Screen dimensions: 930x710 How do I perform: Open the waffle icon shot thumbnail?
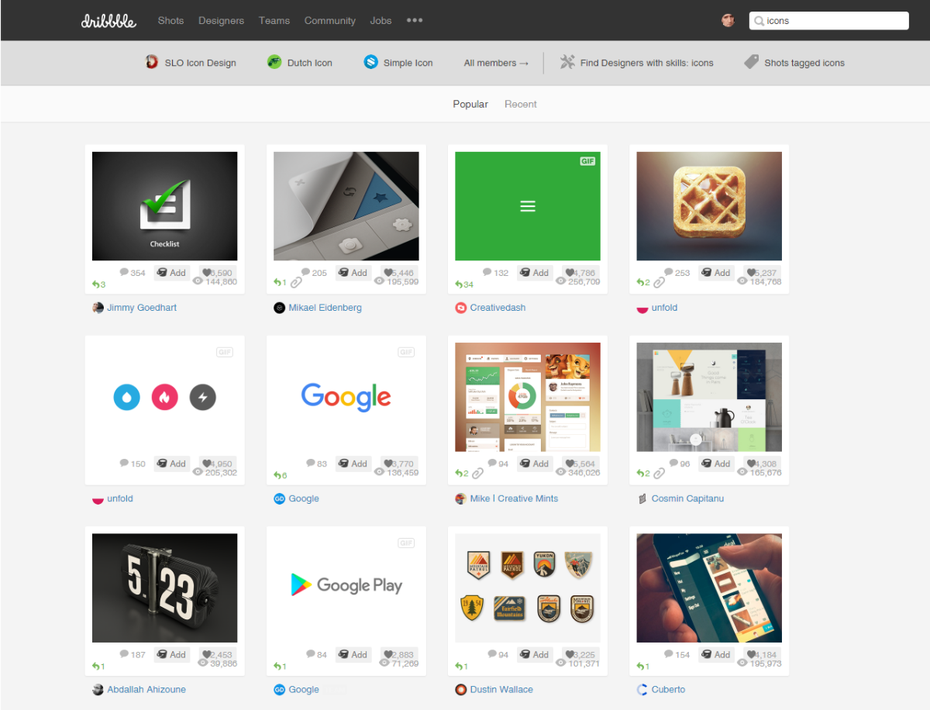pyautogui.click(x=709, y=206)
